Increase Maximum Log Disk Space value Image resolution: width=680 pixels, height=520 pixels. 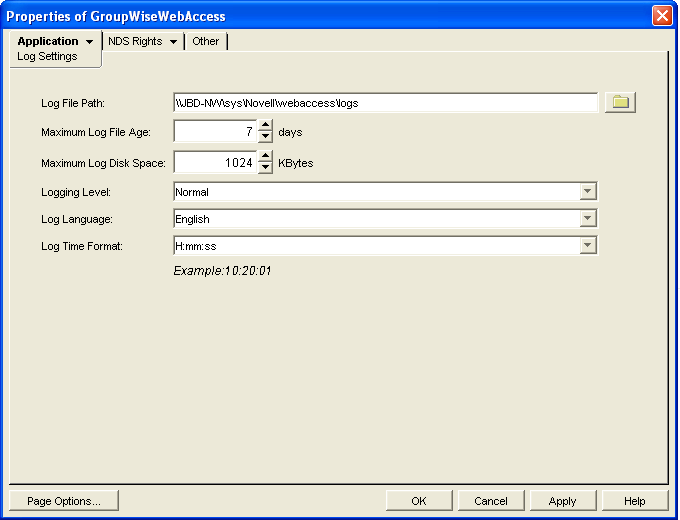coord(265,156)
